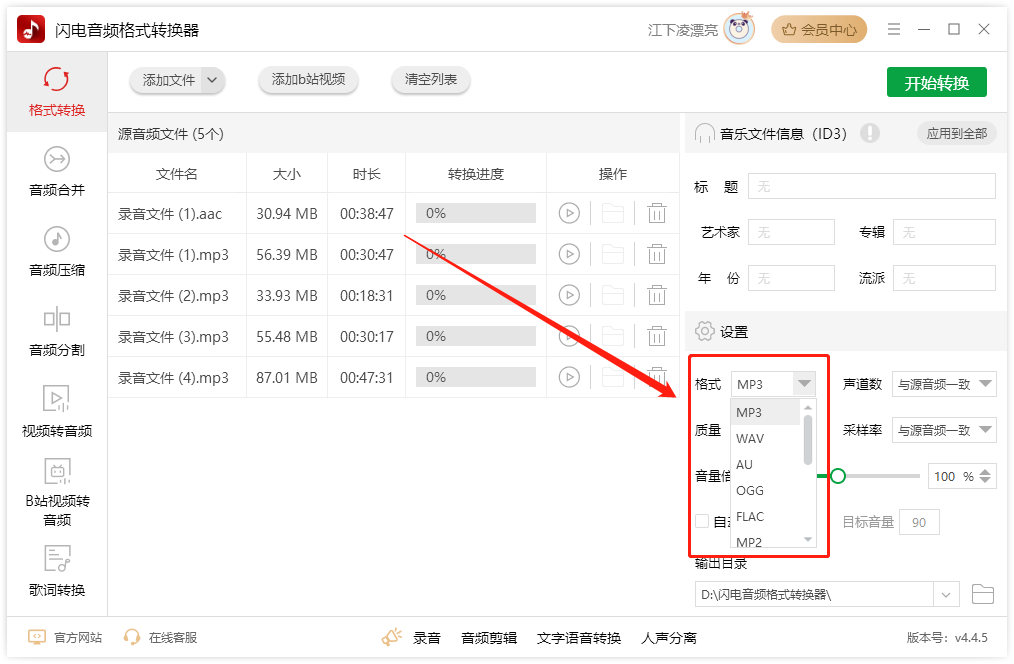Expand the 采样率 sample rate dropdown

[x=943, y=430]
